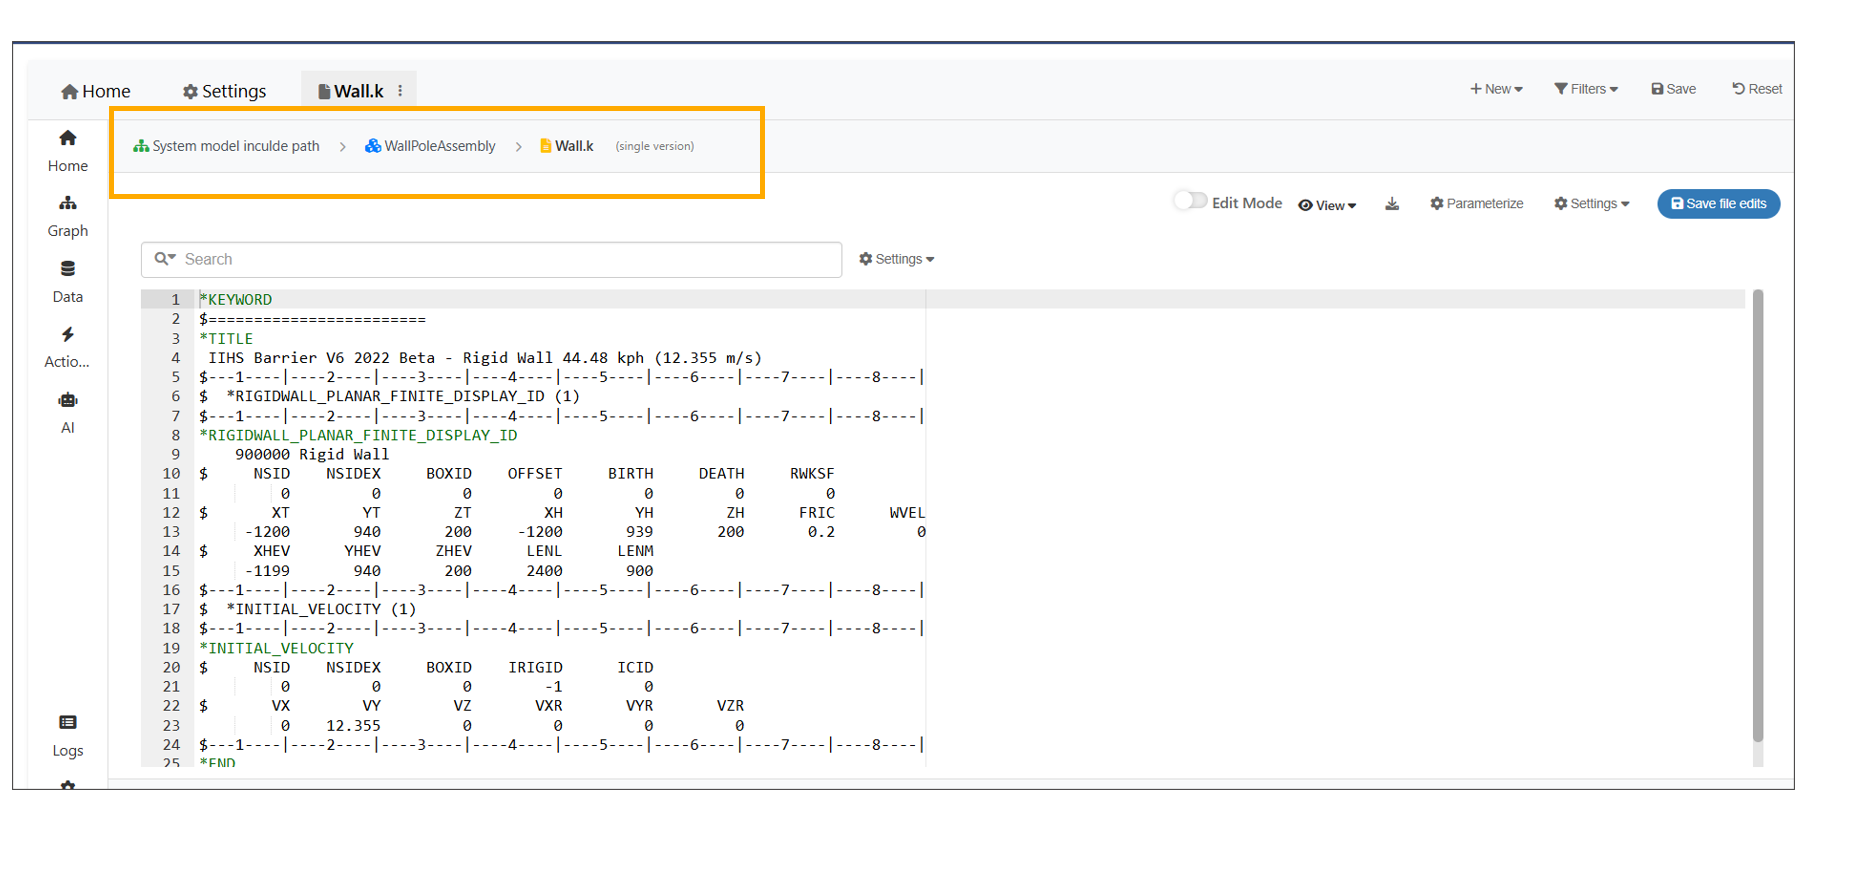Switch to the Settings tab

pyautogui.click(x=224, y=91)
